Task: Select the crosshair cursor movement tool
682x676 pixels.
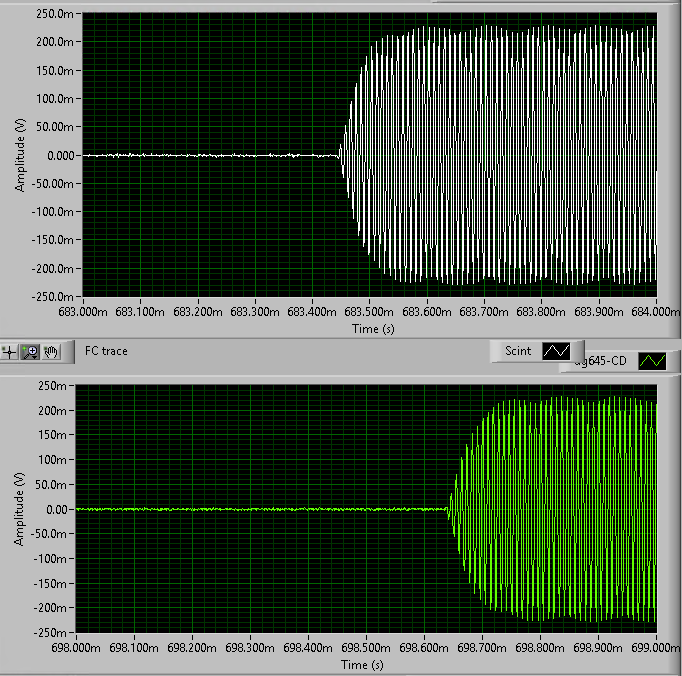Action: (10, 351)
